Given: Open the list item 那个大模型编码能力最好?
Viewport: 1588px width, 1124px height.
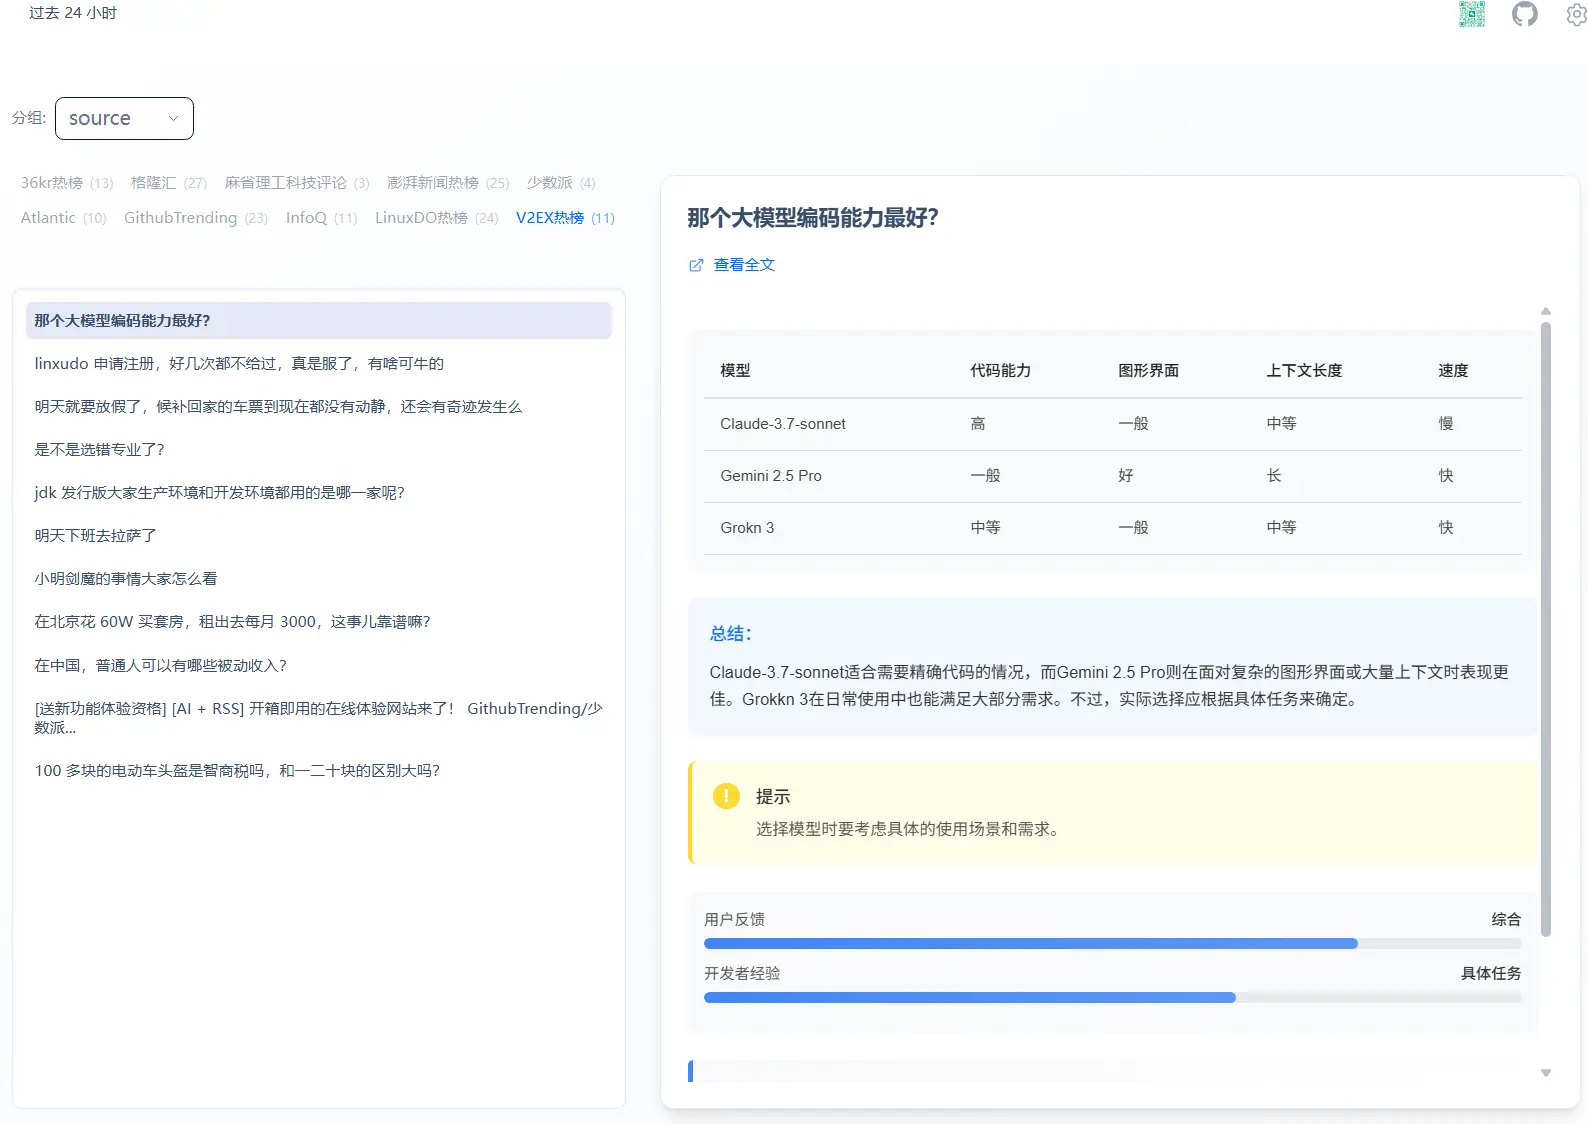Looking at the screenshot, I should (x=319, y=321).
